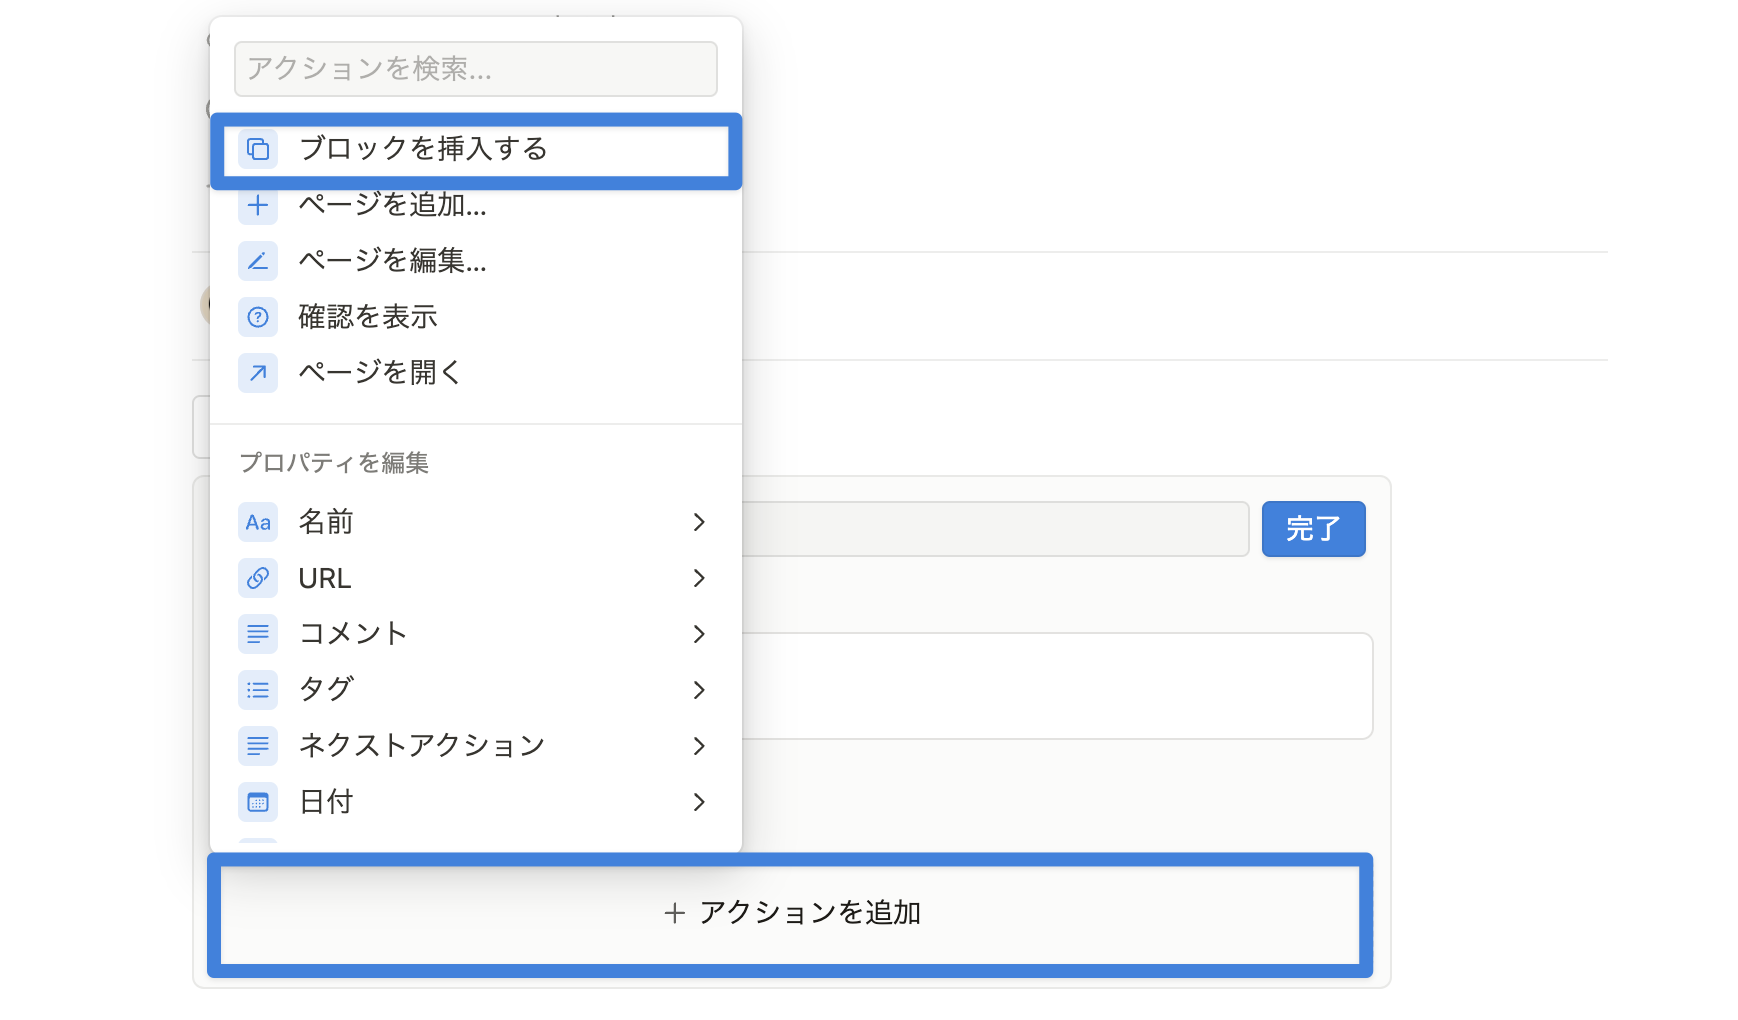
Task: Click the calendar icon beside 日付
Action: point(258,802)
